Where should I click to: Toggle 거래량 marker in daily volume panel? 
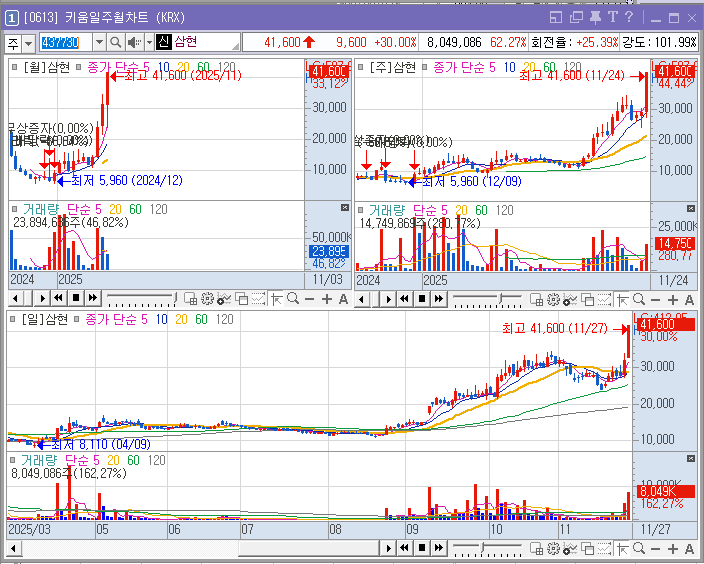[x=13, y=460]
